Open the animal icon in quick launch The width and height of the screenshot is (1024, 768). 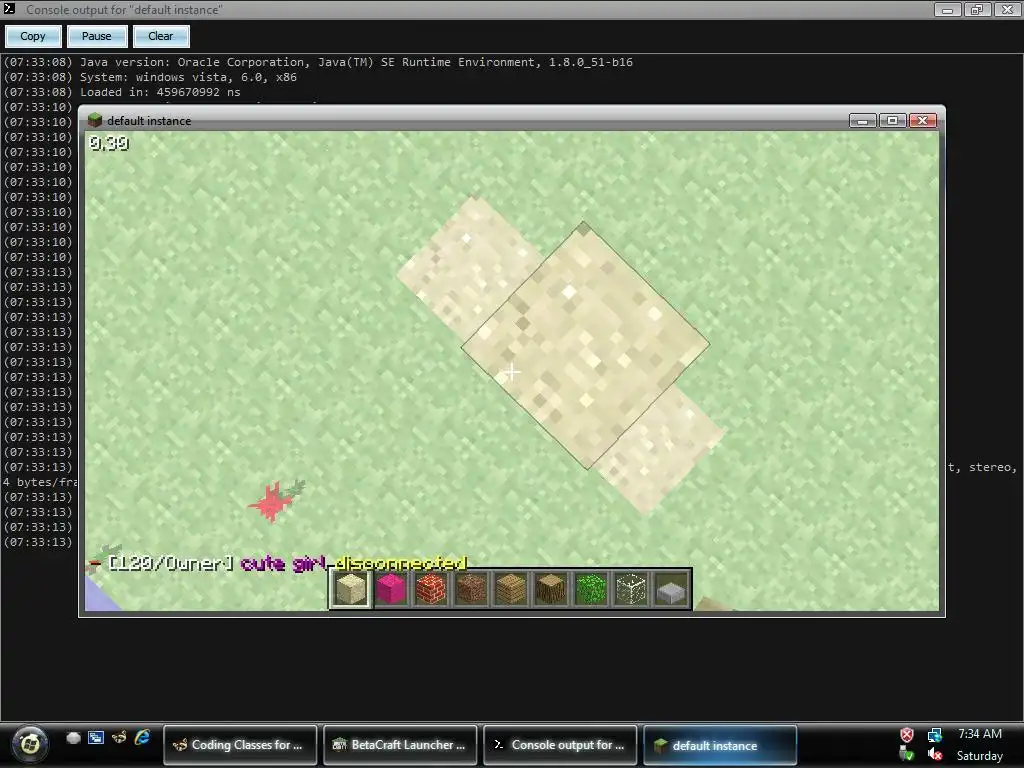pyautogui.click(x=119, y=738)
